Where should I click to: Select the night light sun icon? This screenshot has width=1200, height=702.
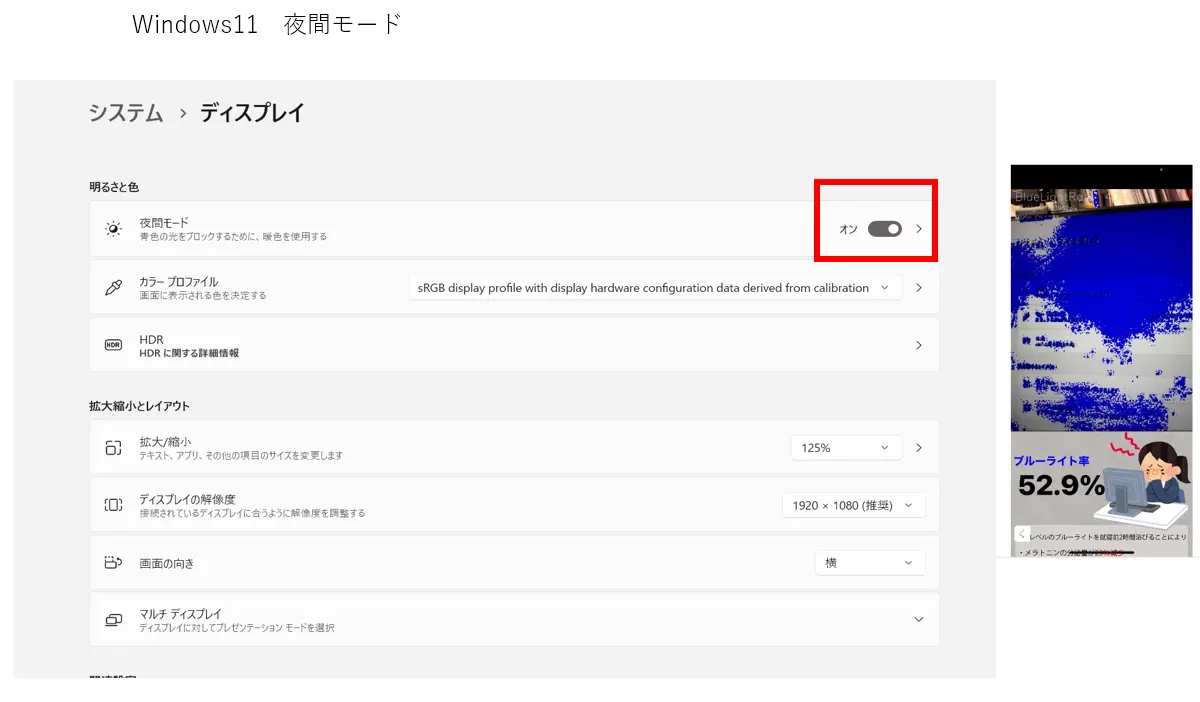coord(113,228)
